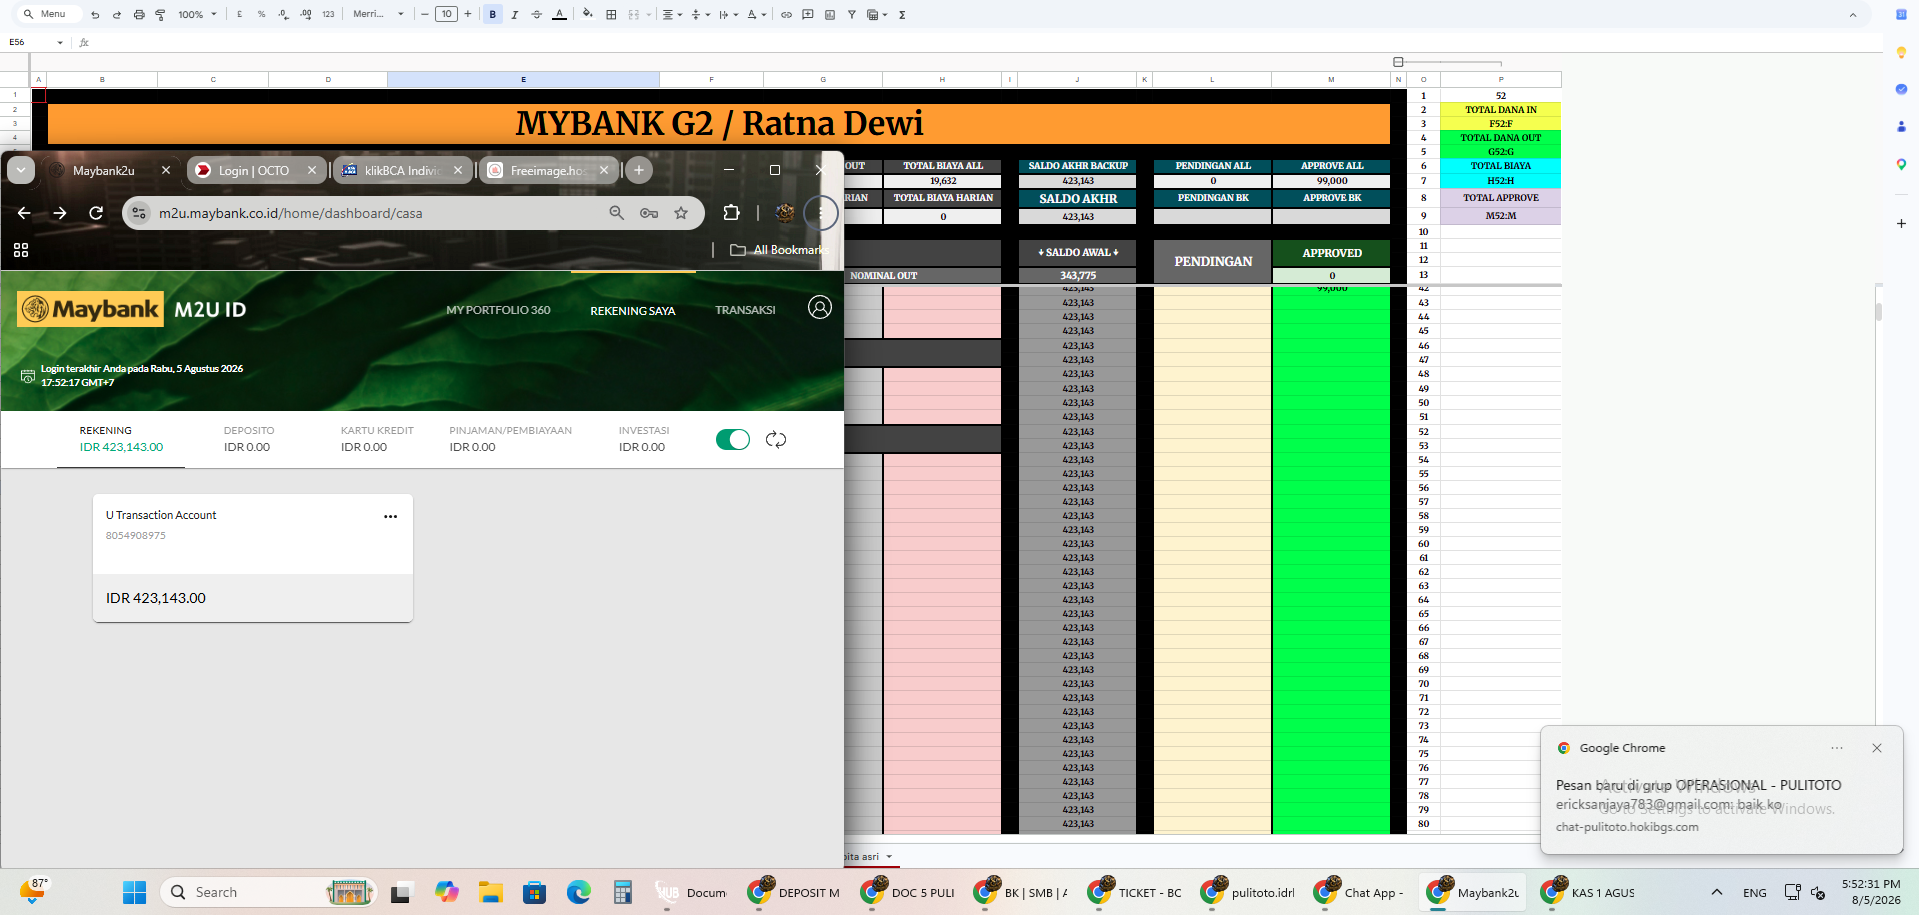1919x915 pixels.
Task: Increase decimal places in the spreadsheet
Action: 306,15
